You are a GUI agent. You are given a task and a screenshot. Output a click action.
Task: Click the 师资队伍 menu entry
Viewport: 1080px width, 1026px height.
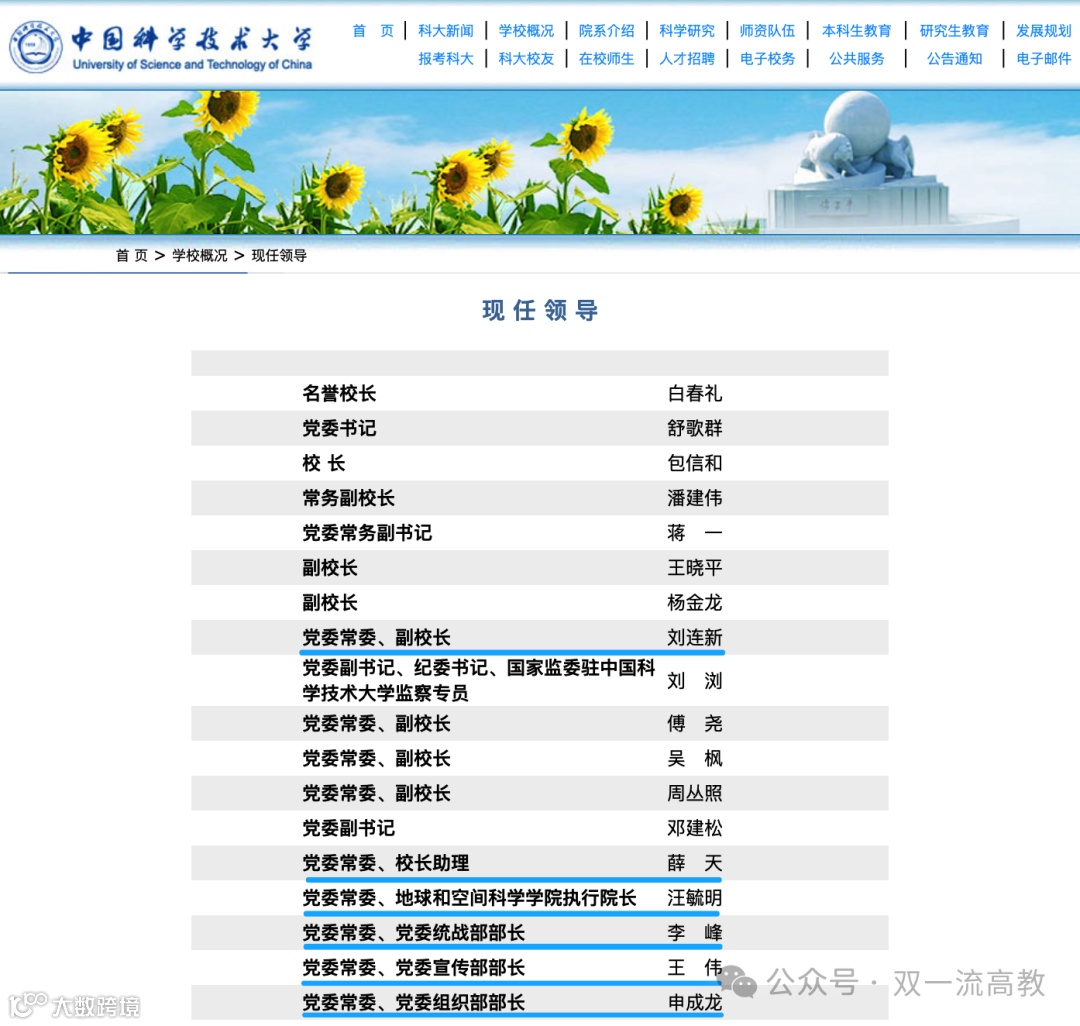click(x=767, y=31)
